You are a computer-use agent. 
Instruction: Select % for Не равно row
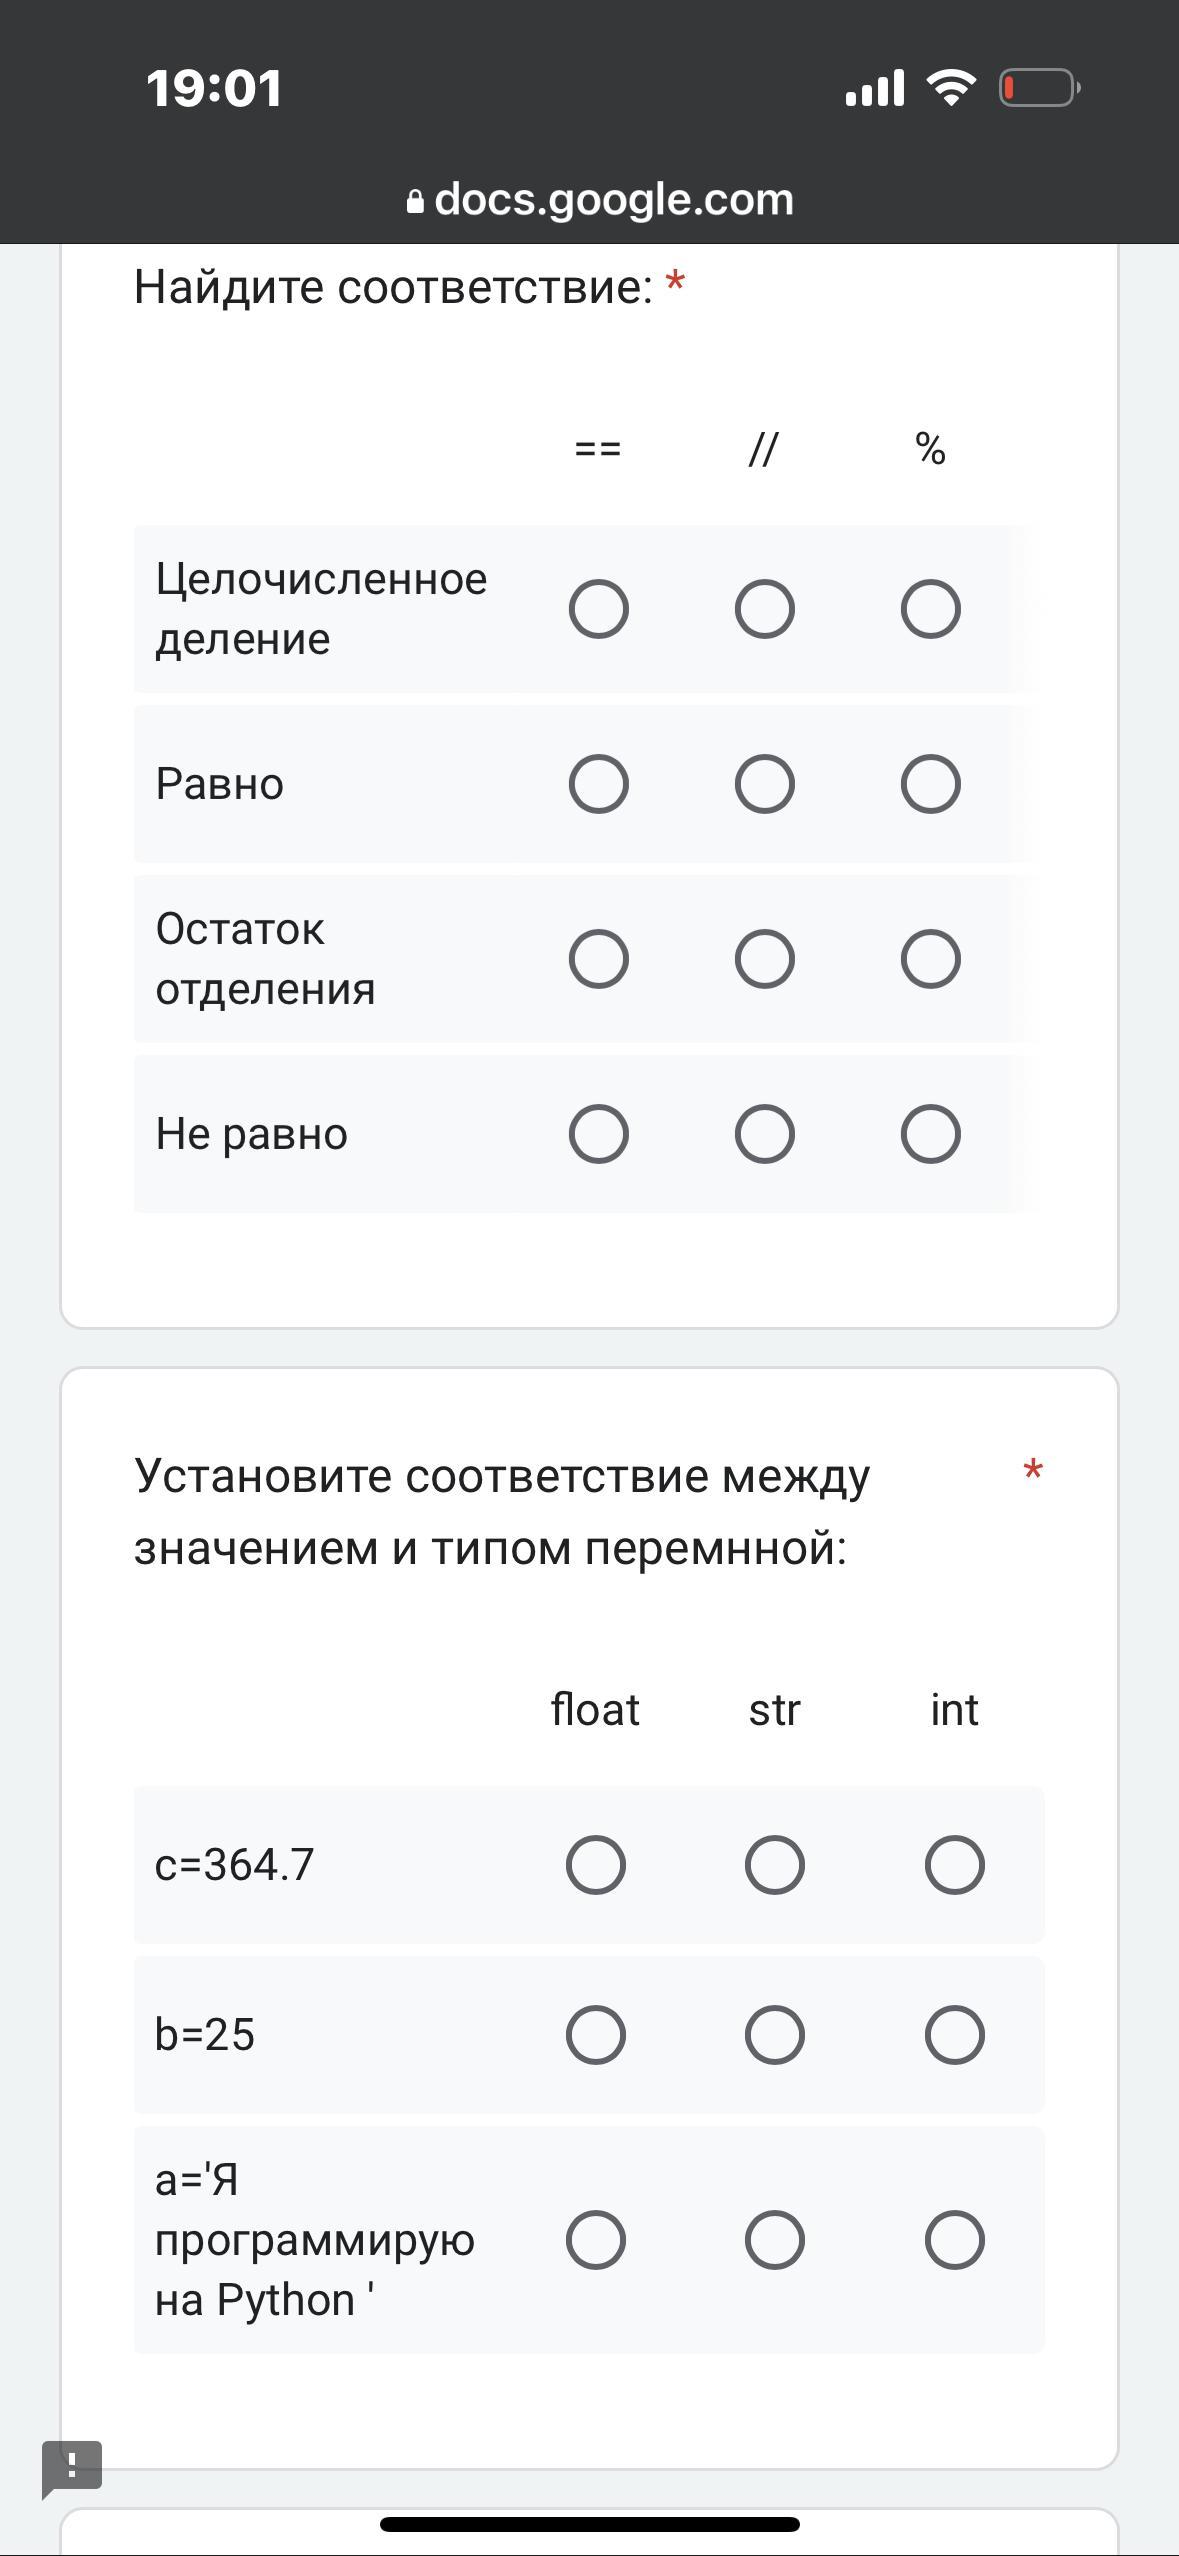pyautogui.click(x=930, y=1134)
